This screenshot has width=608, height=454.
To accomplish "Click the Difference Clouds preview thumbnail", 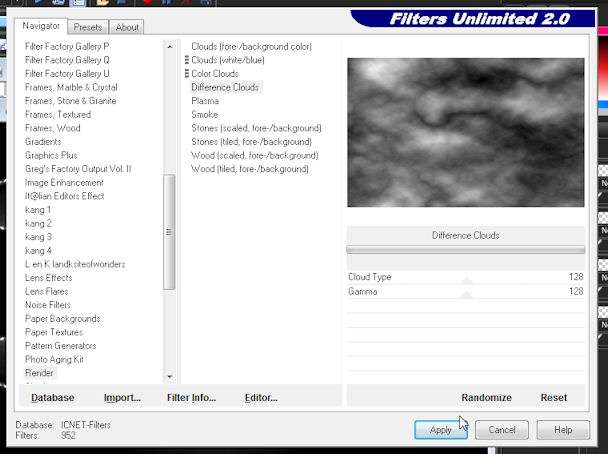I will coord(465,132).
